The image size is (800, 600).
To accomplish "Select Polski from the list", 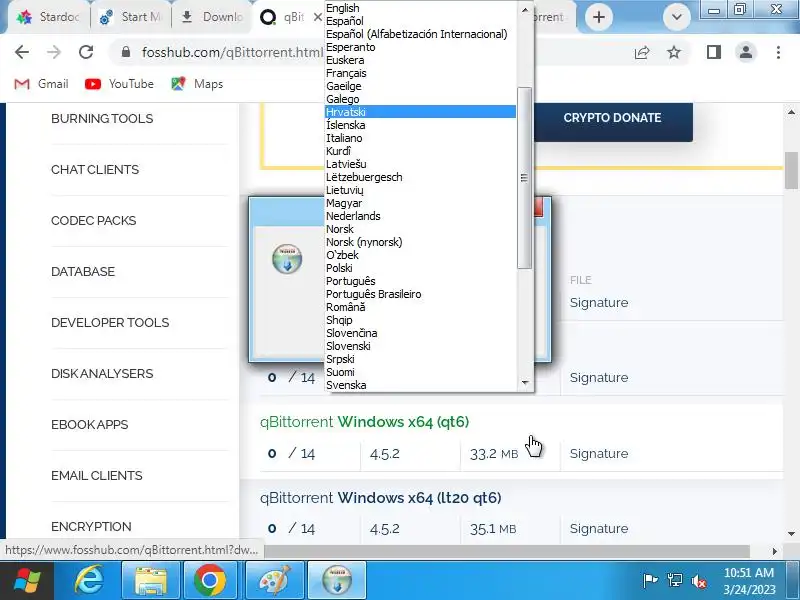I will [420, 268].
